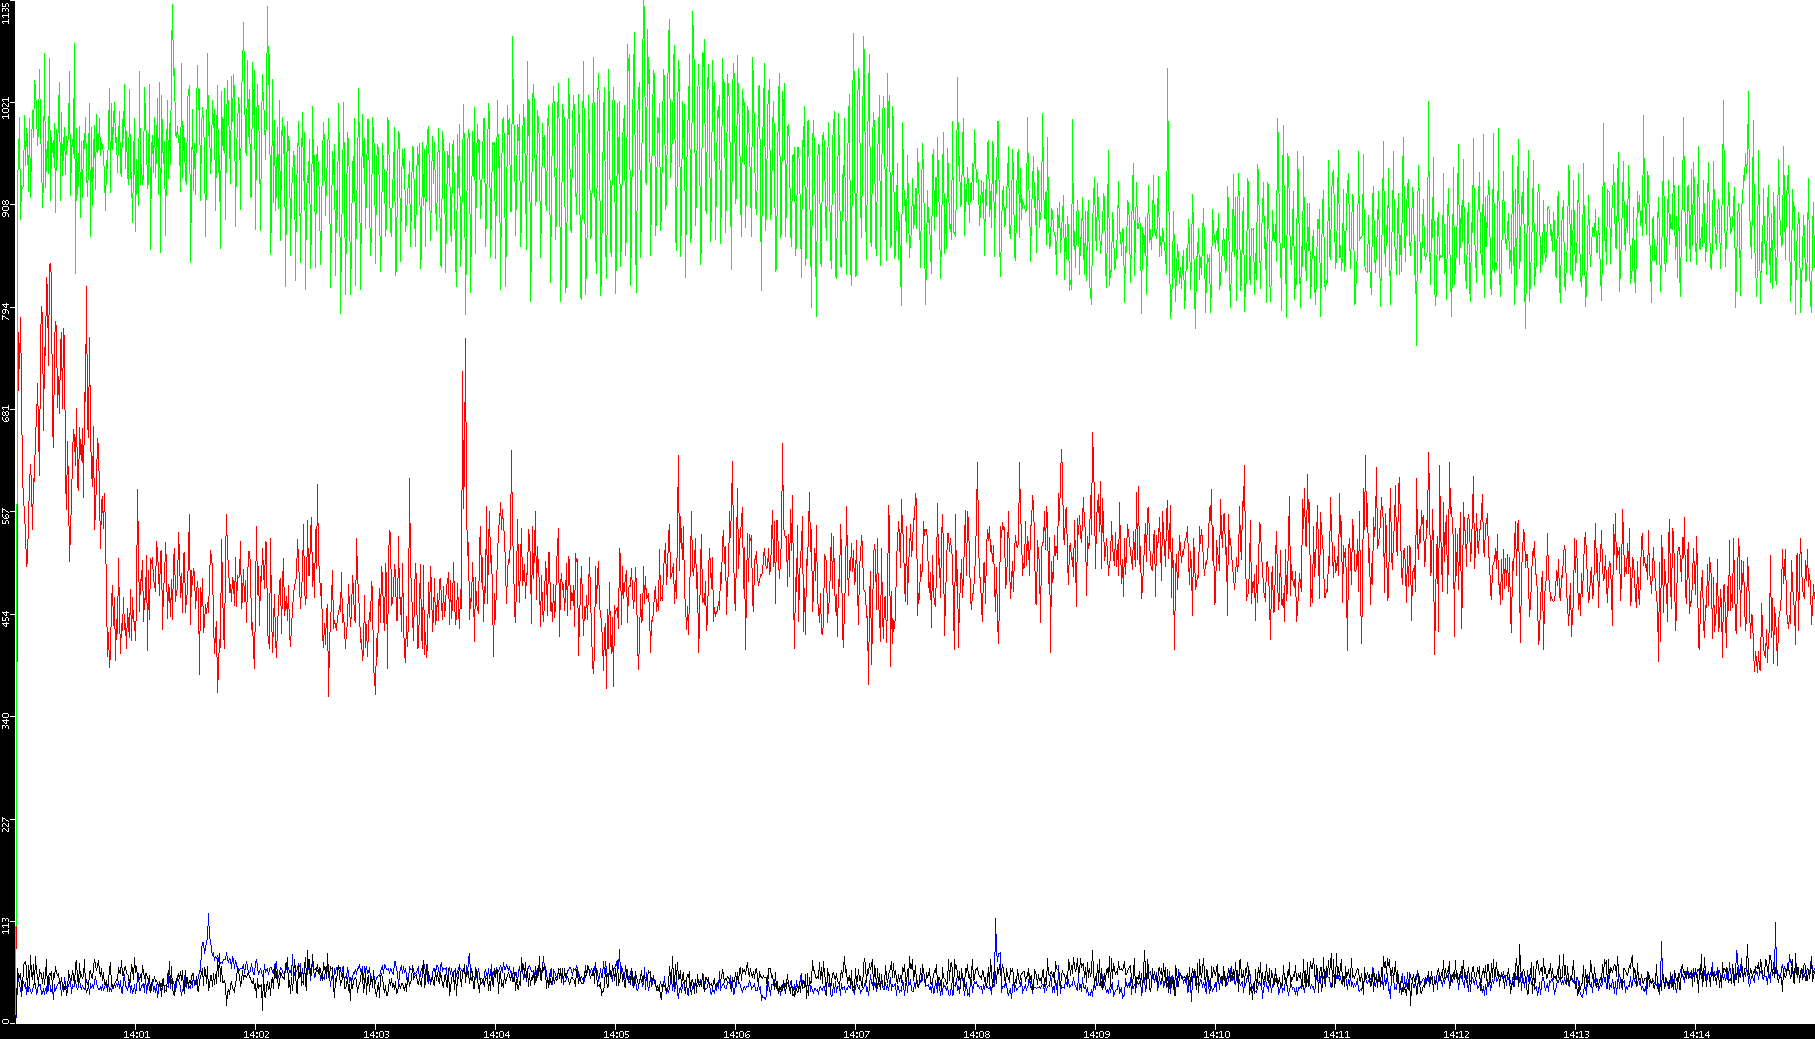Click the 14:11 time axis label
1815x1039 pixels.
tap(1336, 1033)
